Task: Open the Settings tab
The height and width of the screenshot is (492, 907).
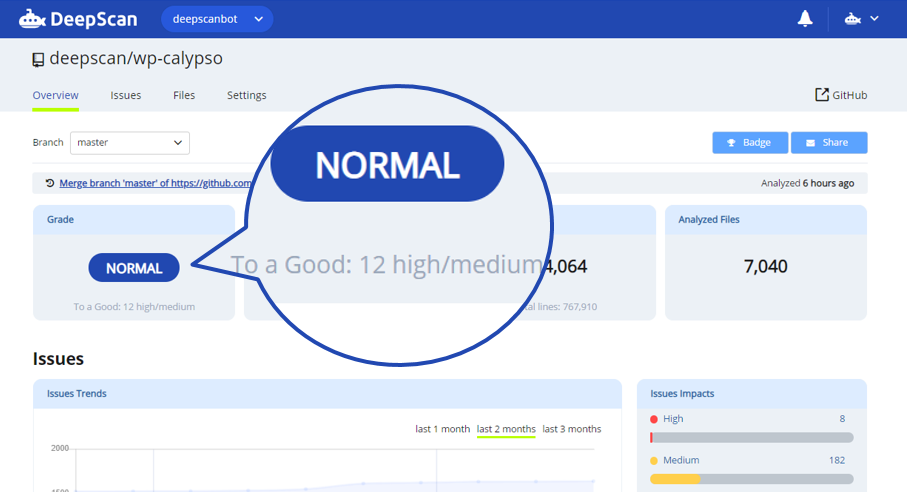Action: (246, 95)
